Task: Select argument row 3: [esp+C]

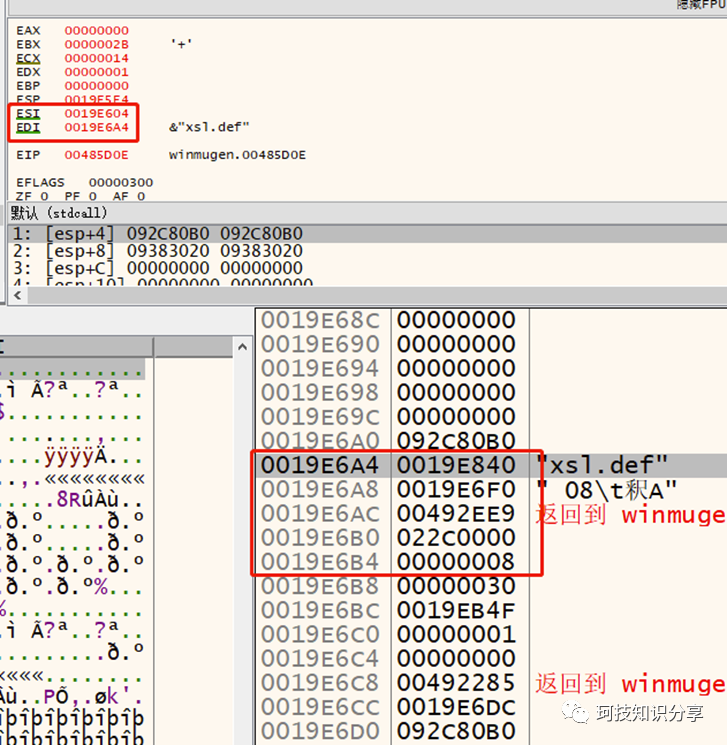Action: coord(367,268)
